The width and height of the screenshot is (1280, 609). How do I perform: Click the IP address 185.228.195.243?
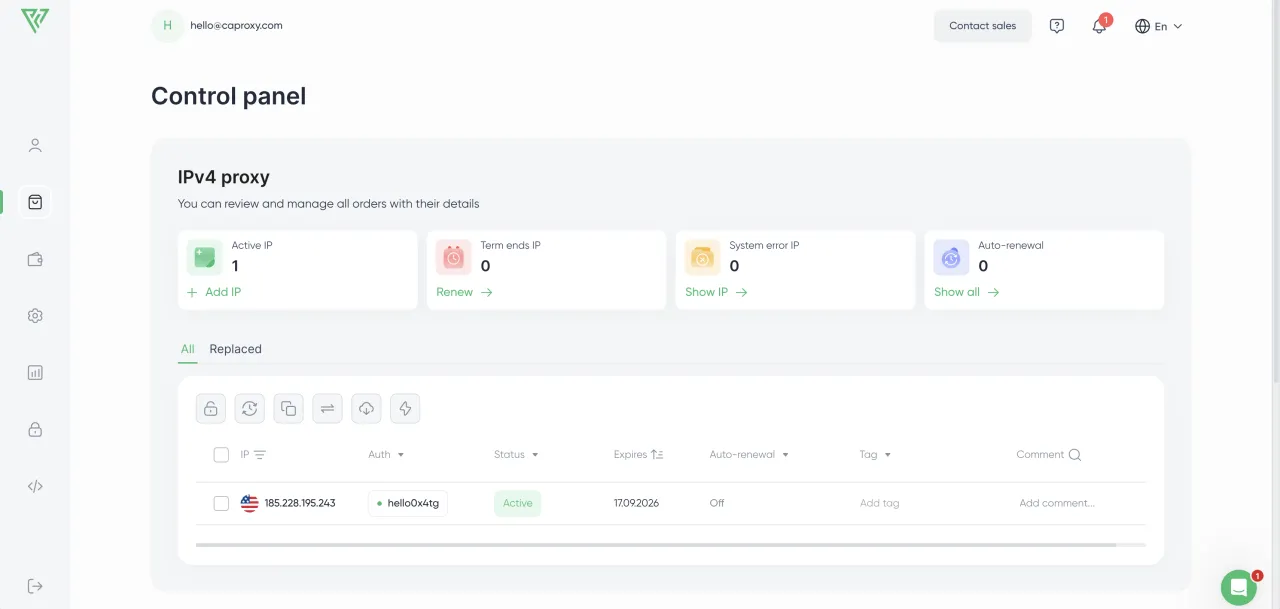(300, 503)
